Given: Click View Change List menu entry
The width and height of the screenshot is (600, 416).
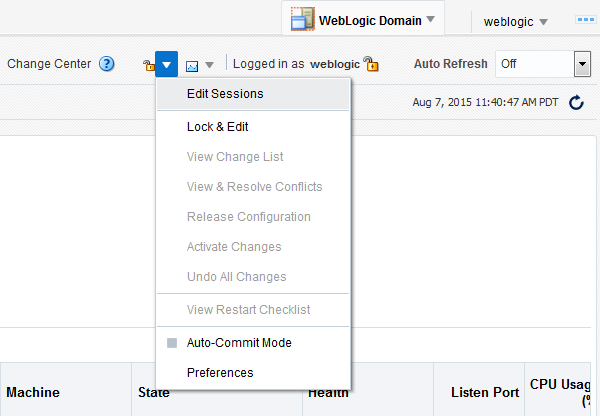Looking at the screenshot, I should pos(235,156).
